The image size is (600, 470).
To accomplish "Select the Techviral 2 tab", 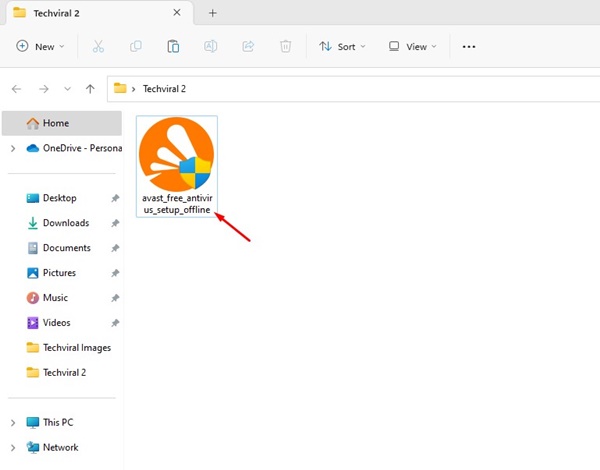I will (97, 13).
